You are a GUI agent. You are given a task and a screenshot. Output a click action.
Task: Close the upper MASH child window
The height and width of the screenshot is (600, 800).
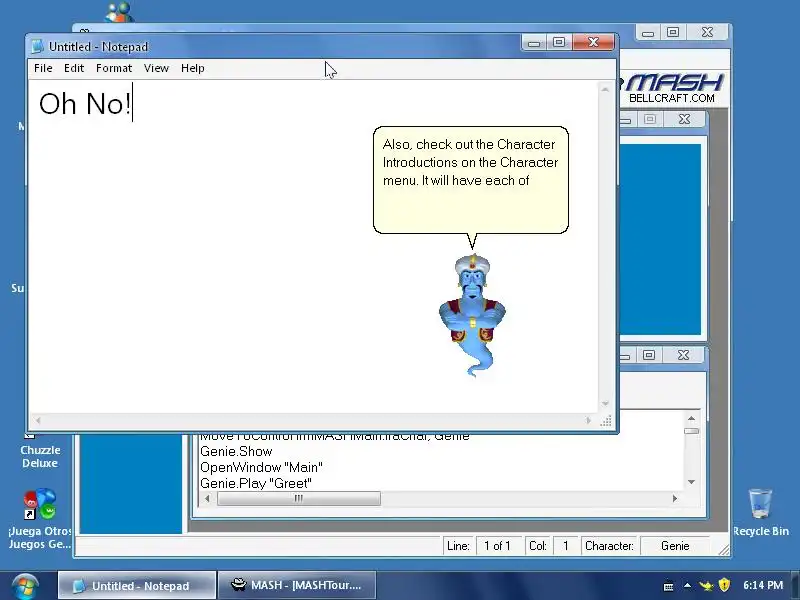(x=685, y=119)
